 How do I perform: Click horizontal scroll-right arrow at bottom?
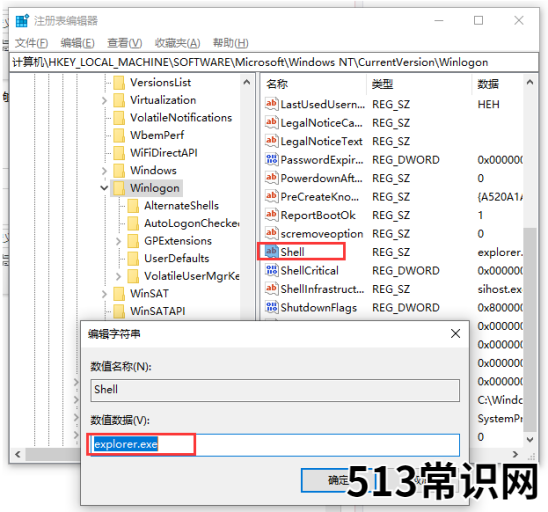515,454
